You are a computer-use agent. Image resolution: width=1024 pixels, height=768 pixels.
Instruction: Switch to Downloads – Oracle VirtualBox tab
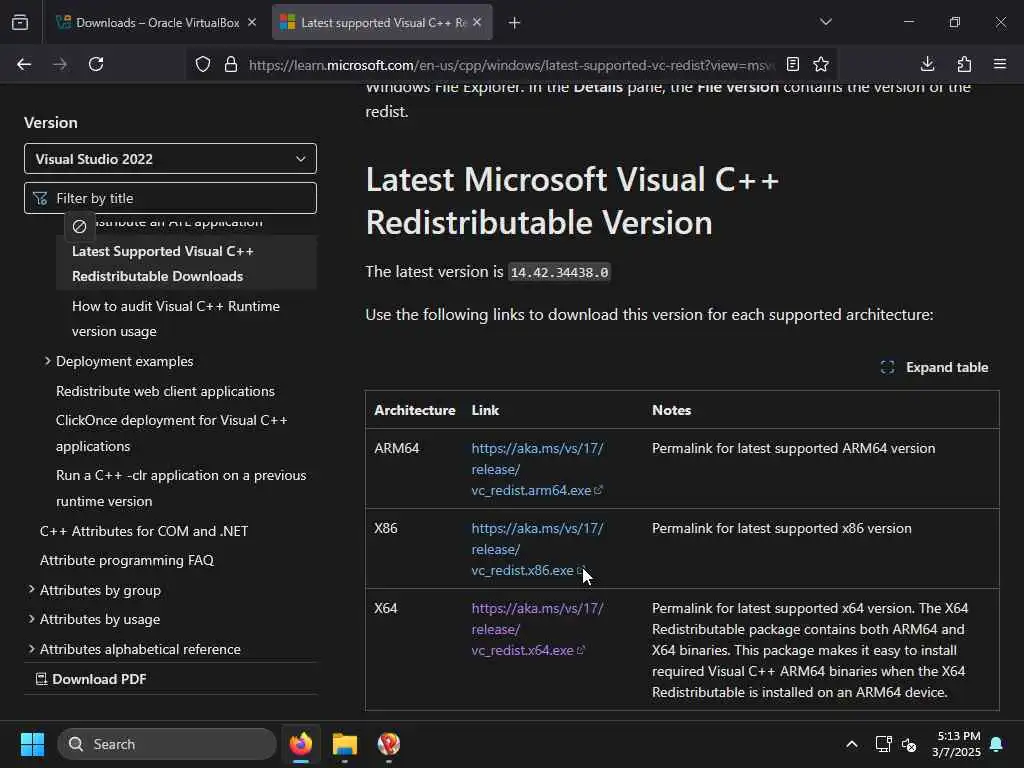[x=157, y=22]
